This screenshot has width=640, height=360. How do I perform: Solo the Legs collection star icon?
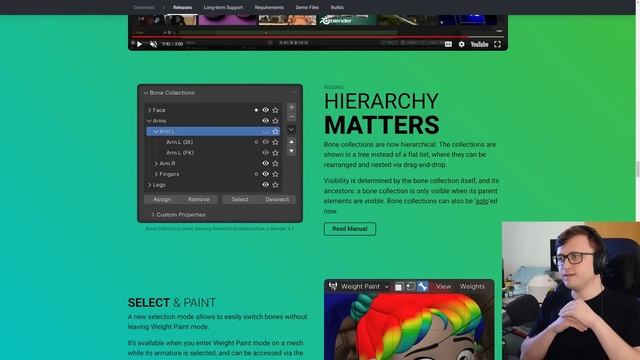276,185
